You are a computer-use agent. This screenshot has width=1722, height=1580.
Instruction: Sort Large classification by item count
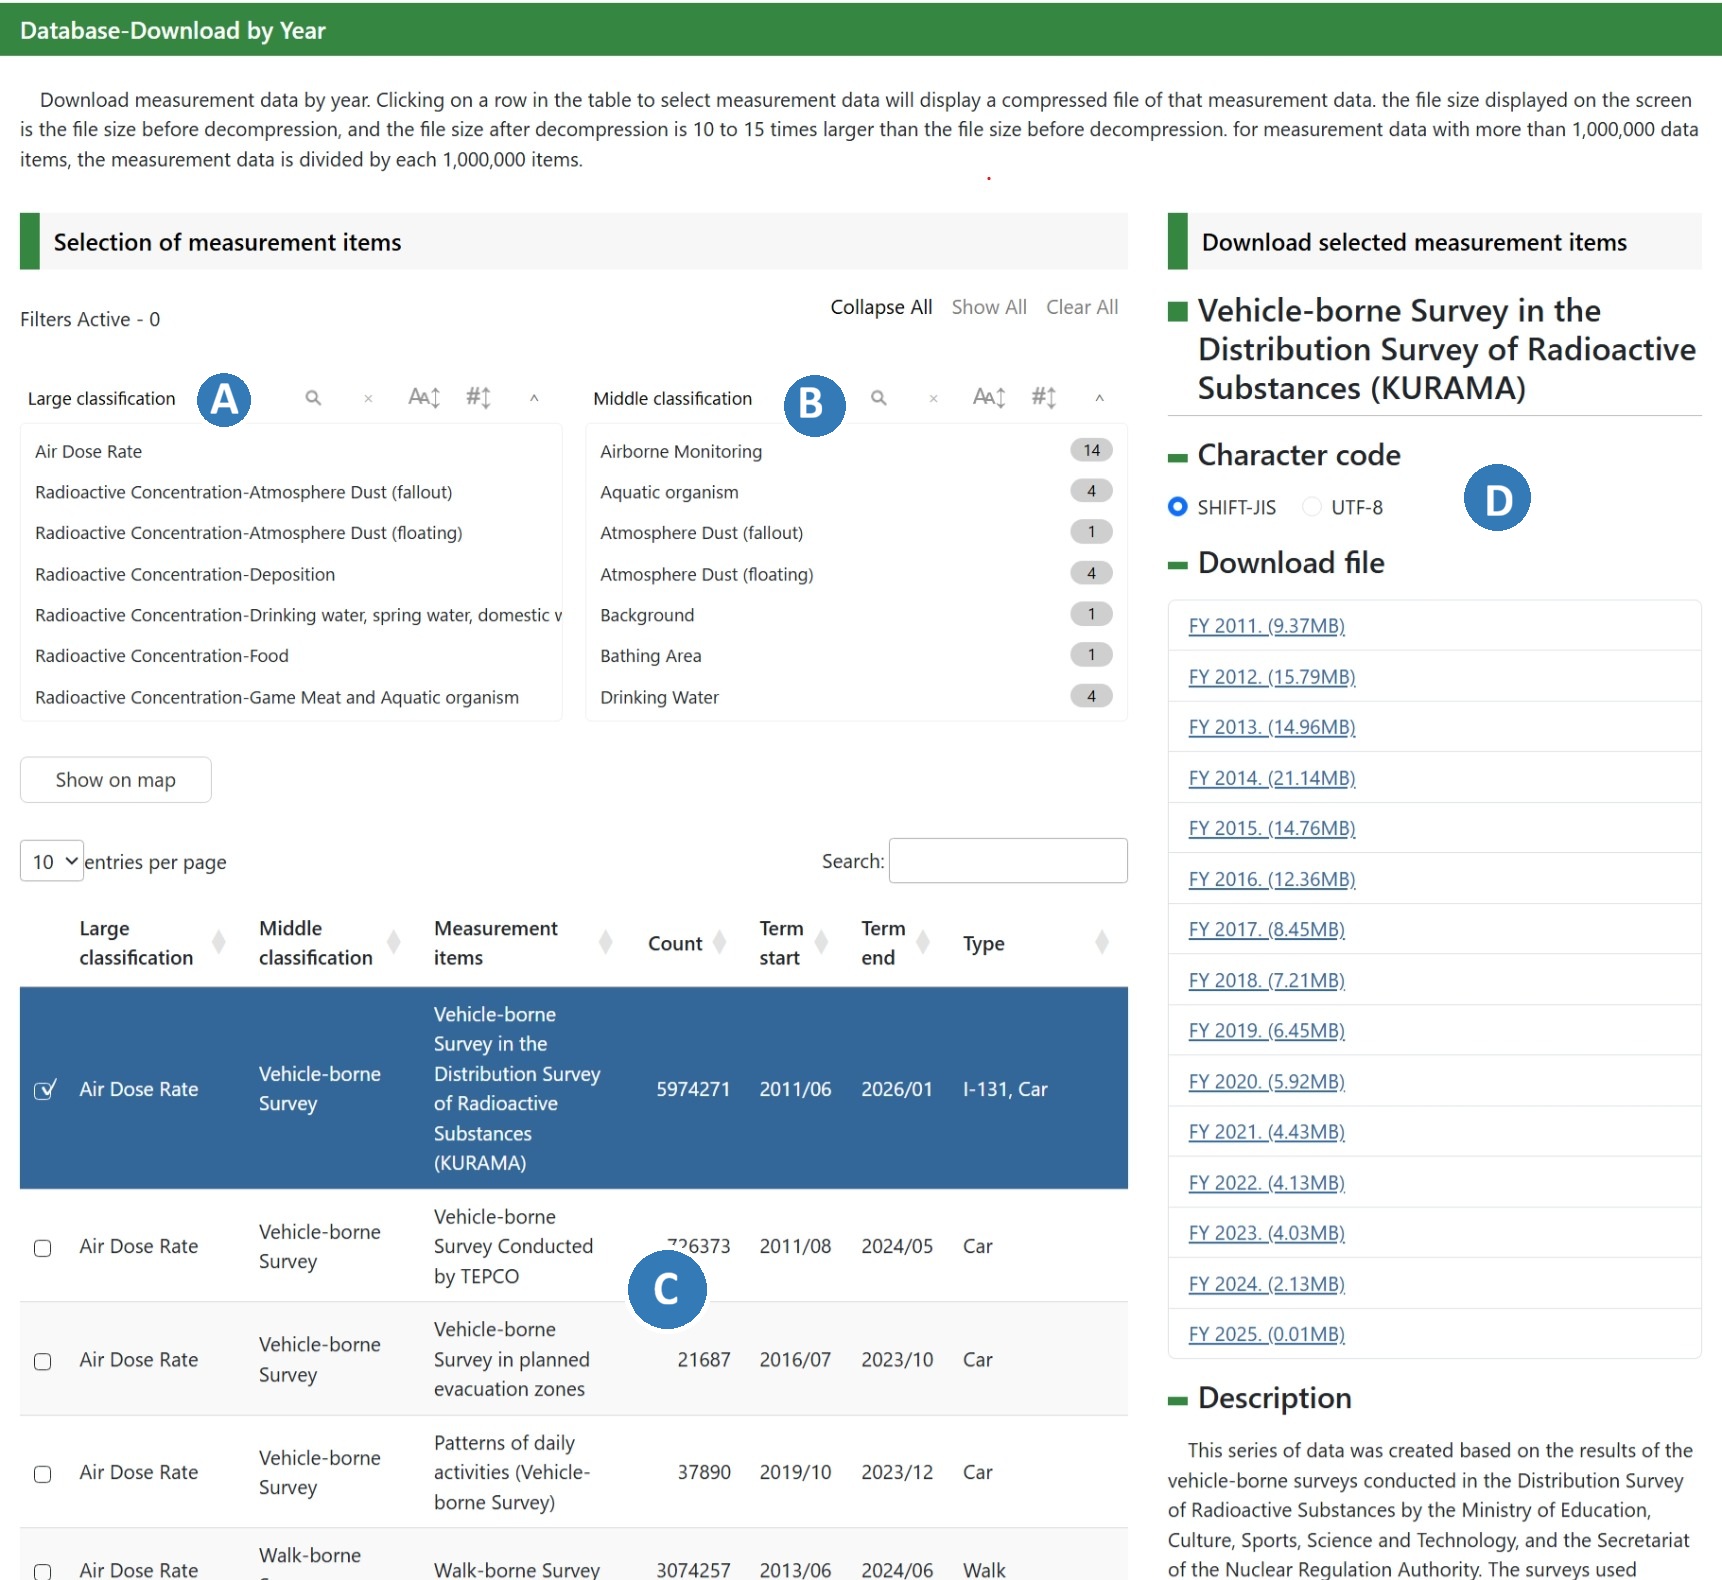coord(479,397)
